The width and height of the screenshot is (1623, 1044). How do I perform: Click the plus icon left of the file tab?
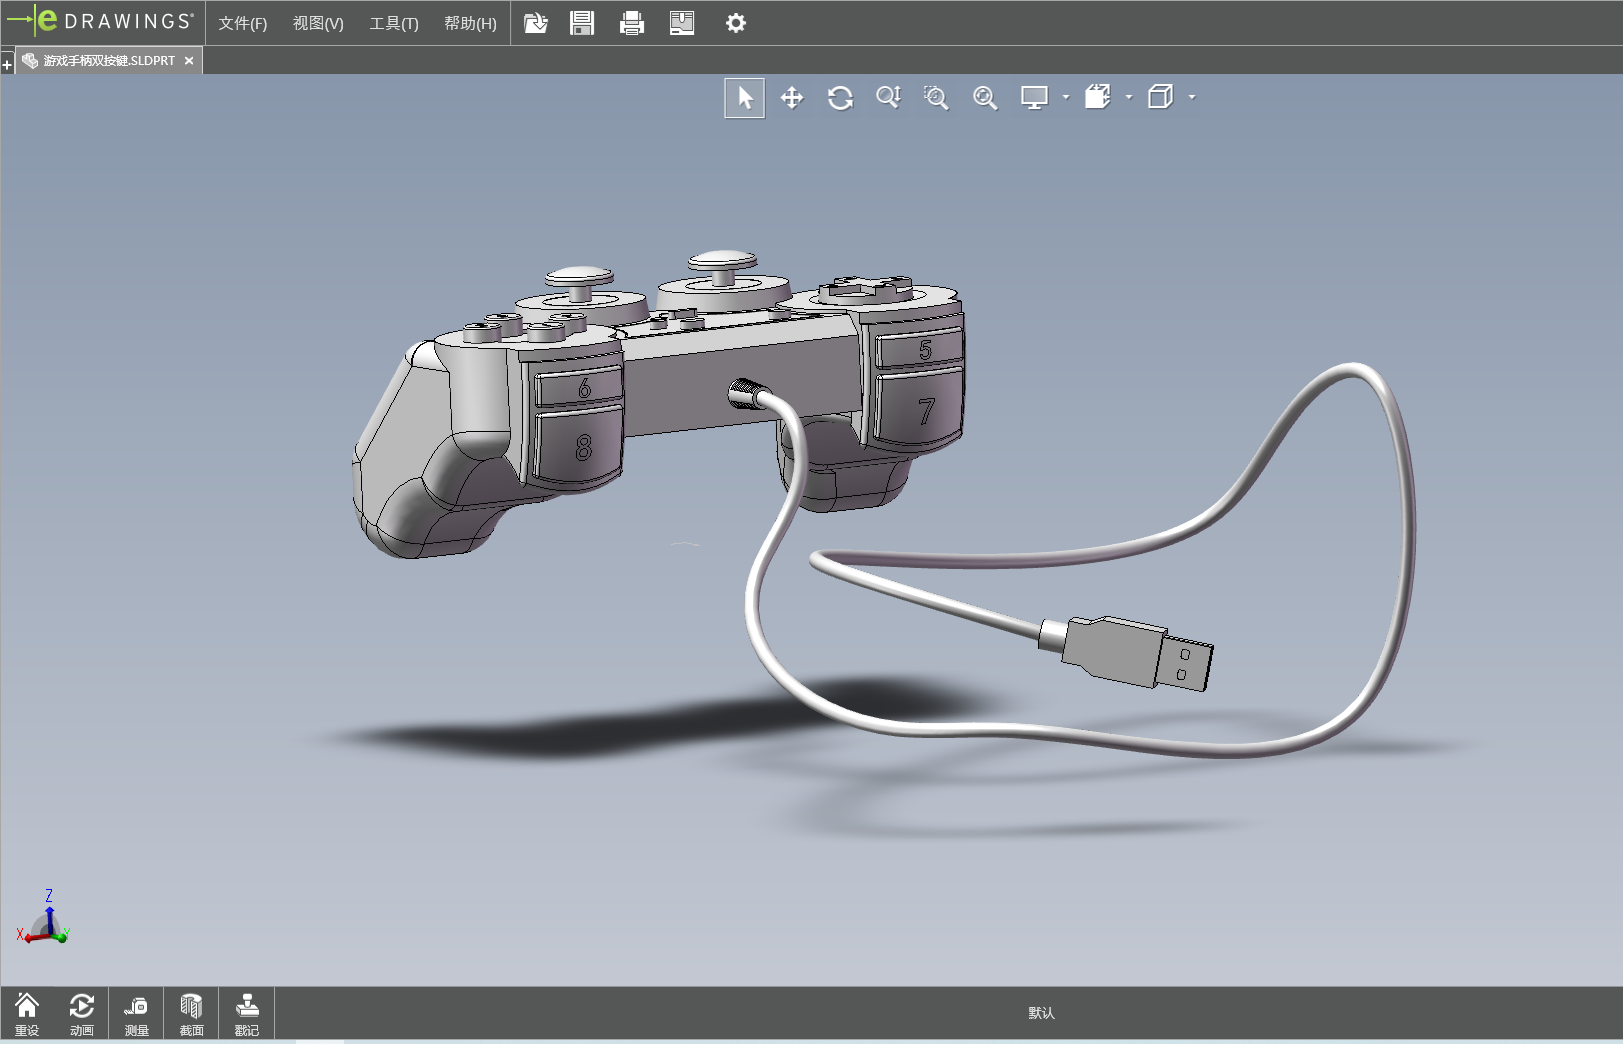[7, 65]
